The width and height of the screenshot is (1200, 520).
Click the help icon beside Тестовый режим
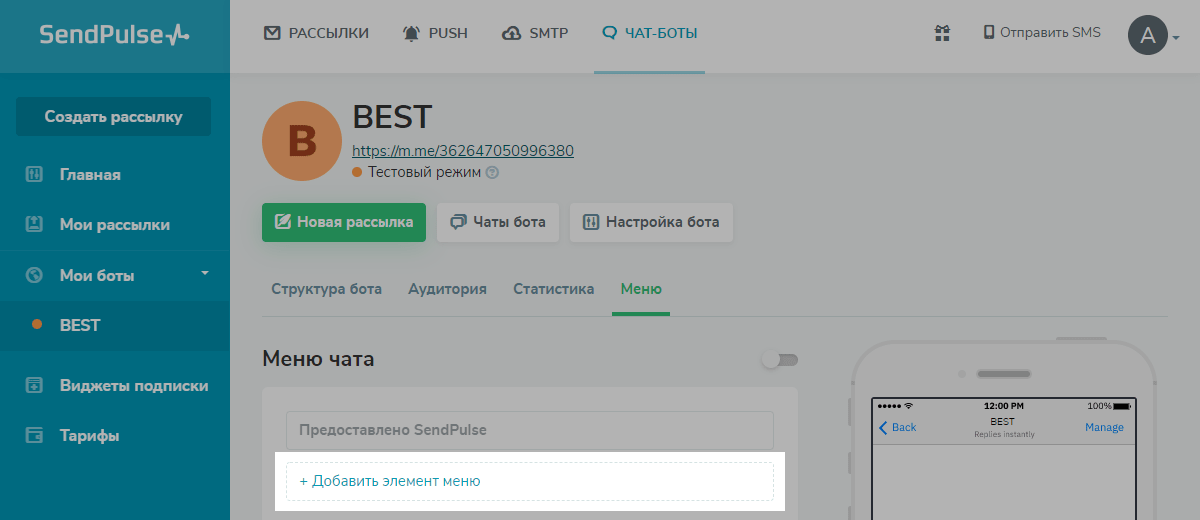492,172
